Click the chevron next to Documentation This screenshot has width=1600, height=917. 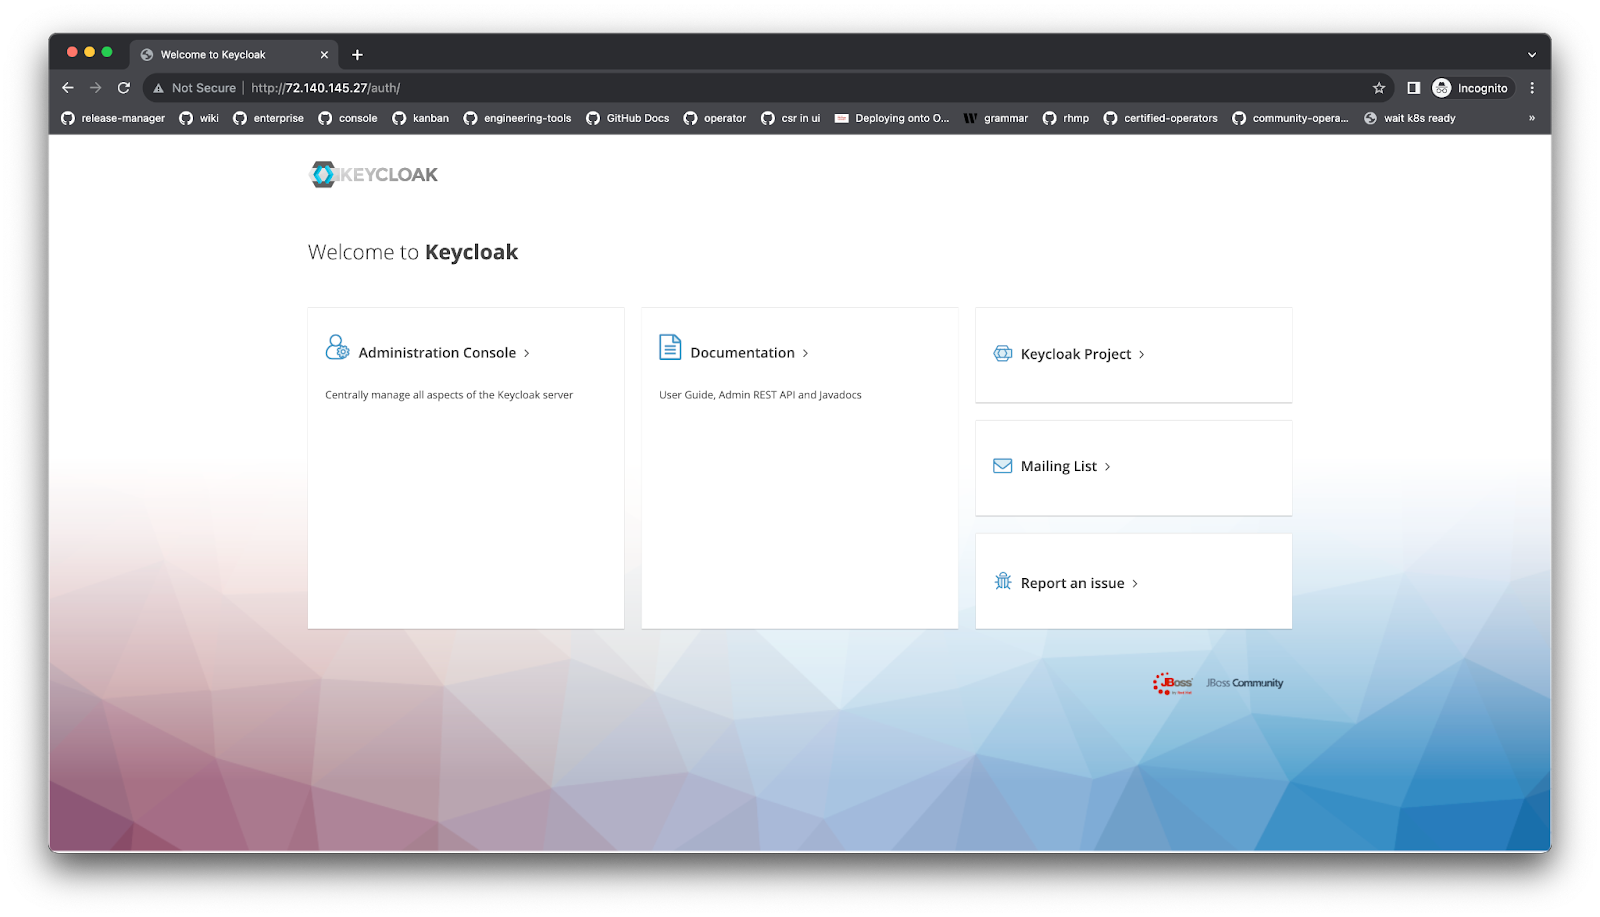point(805,353)
